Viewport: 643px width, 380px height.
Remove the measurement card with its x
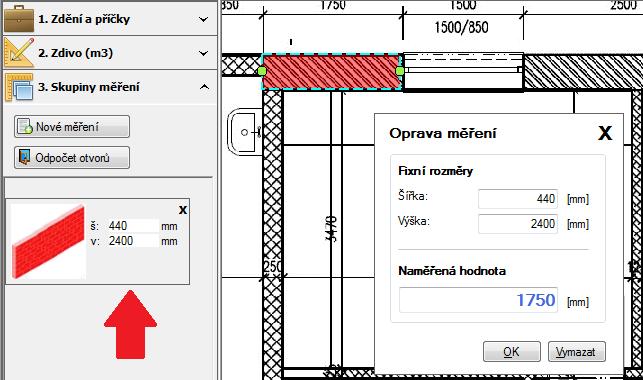pos(182,210)
